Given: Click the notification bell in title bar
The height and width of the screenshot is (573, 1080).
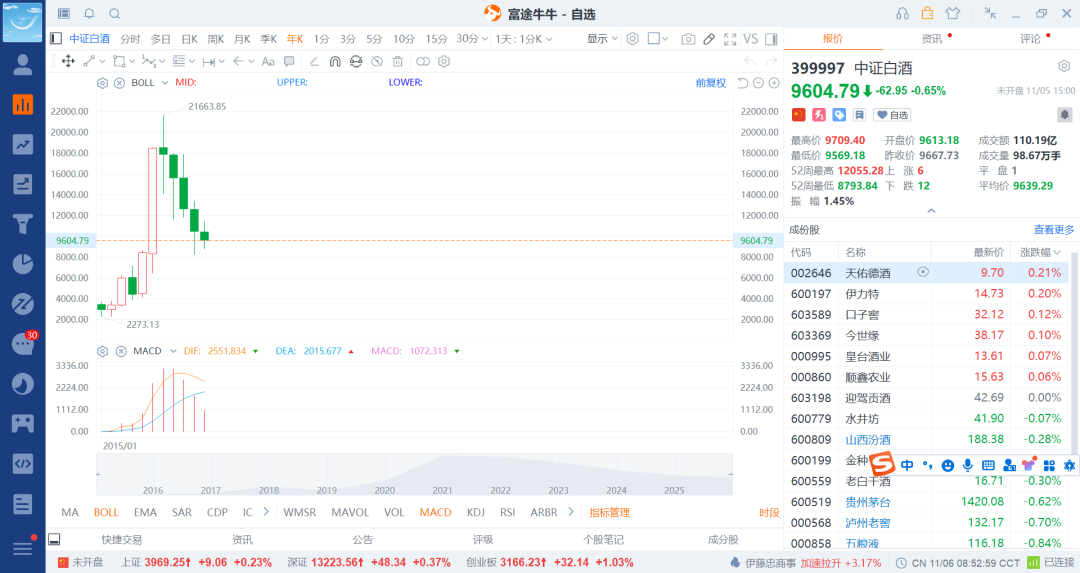Looking at the screenshot, I should (90, 14).
